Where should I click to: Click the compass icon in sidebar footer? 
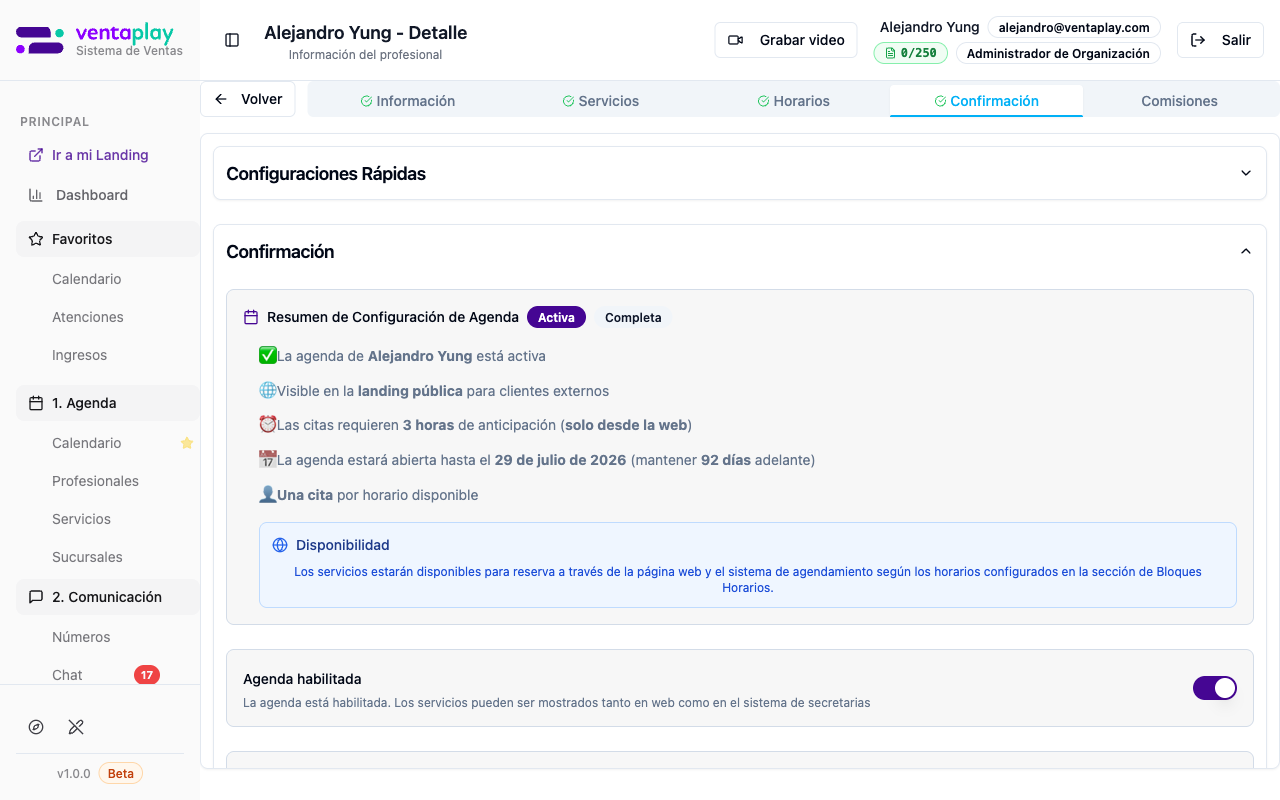[36, 727]
